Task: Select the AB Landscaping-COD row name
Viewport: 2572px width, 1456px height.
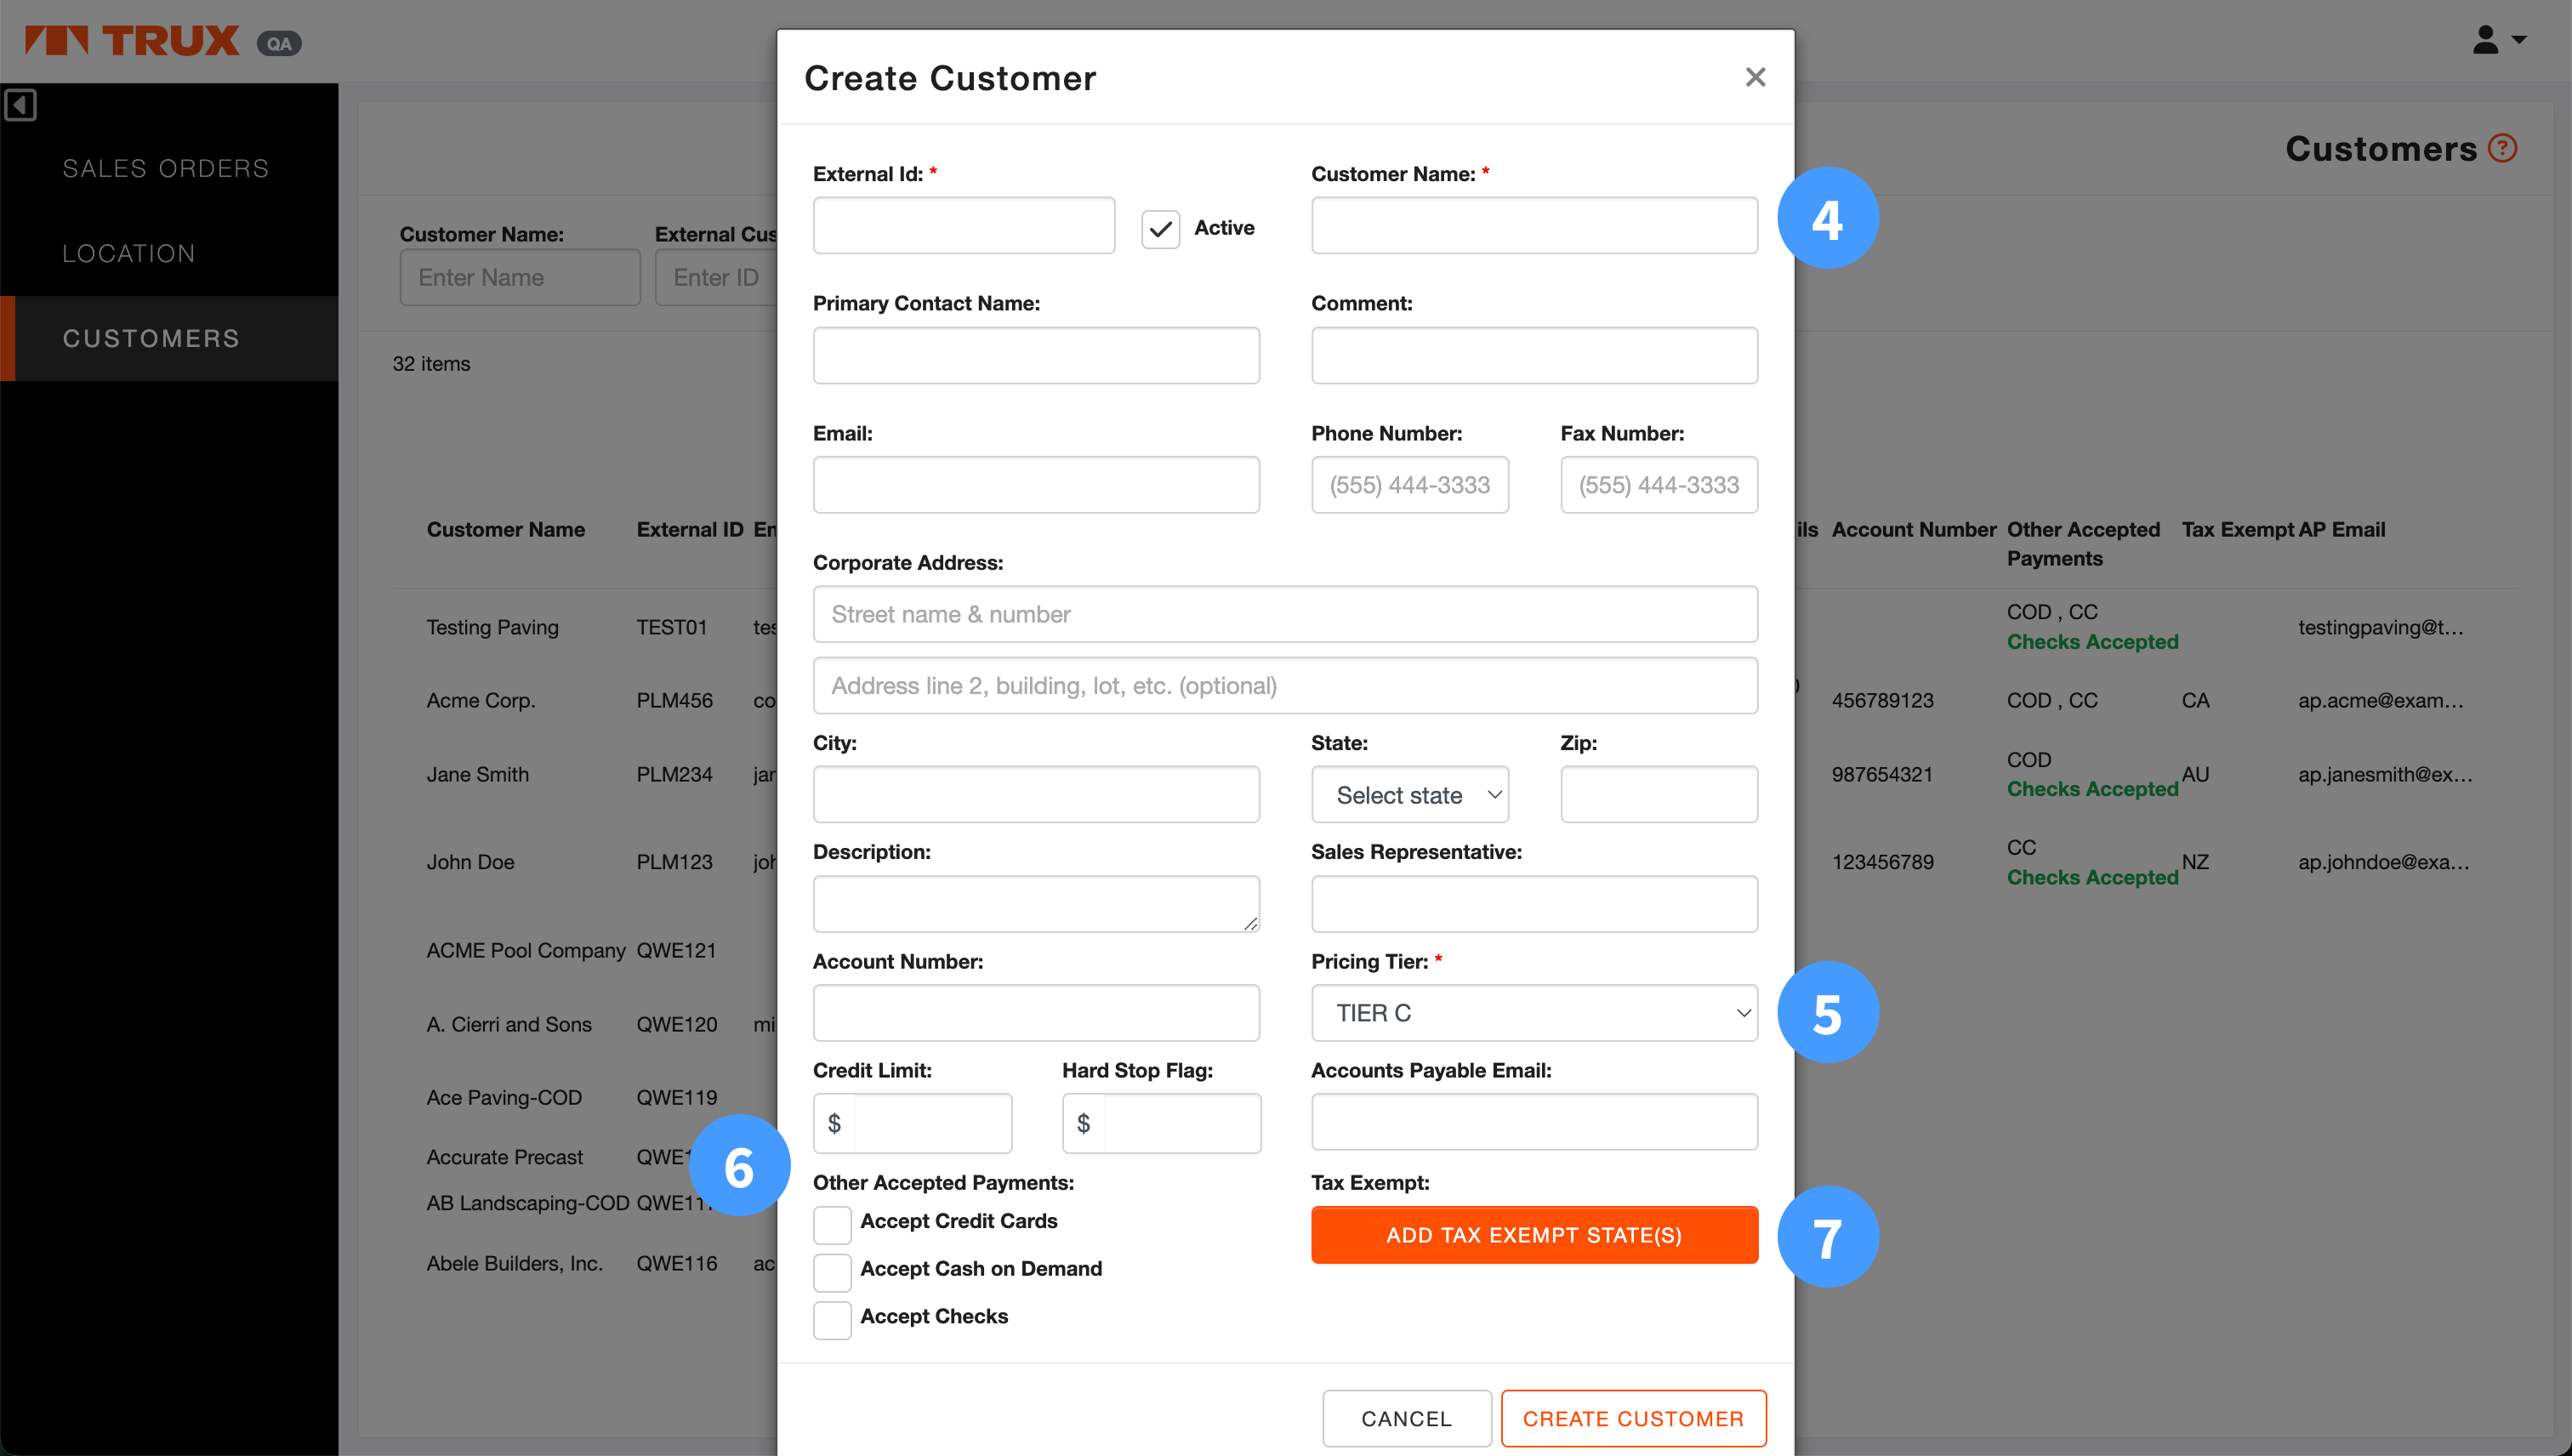Action: 528,1204
